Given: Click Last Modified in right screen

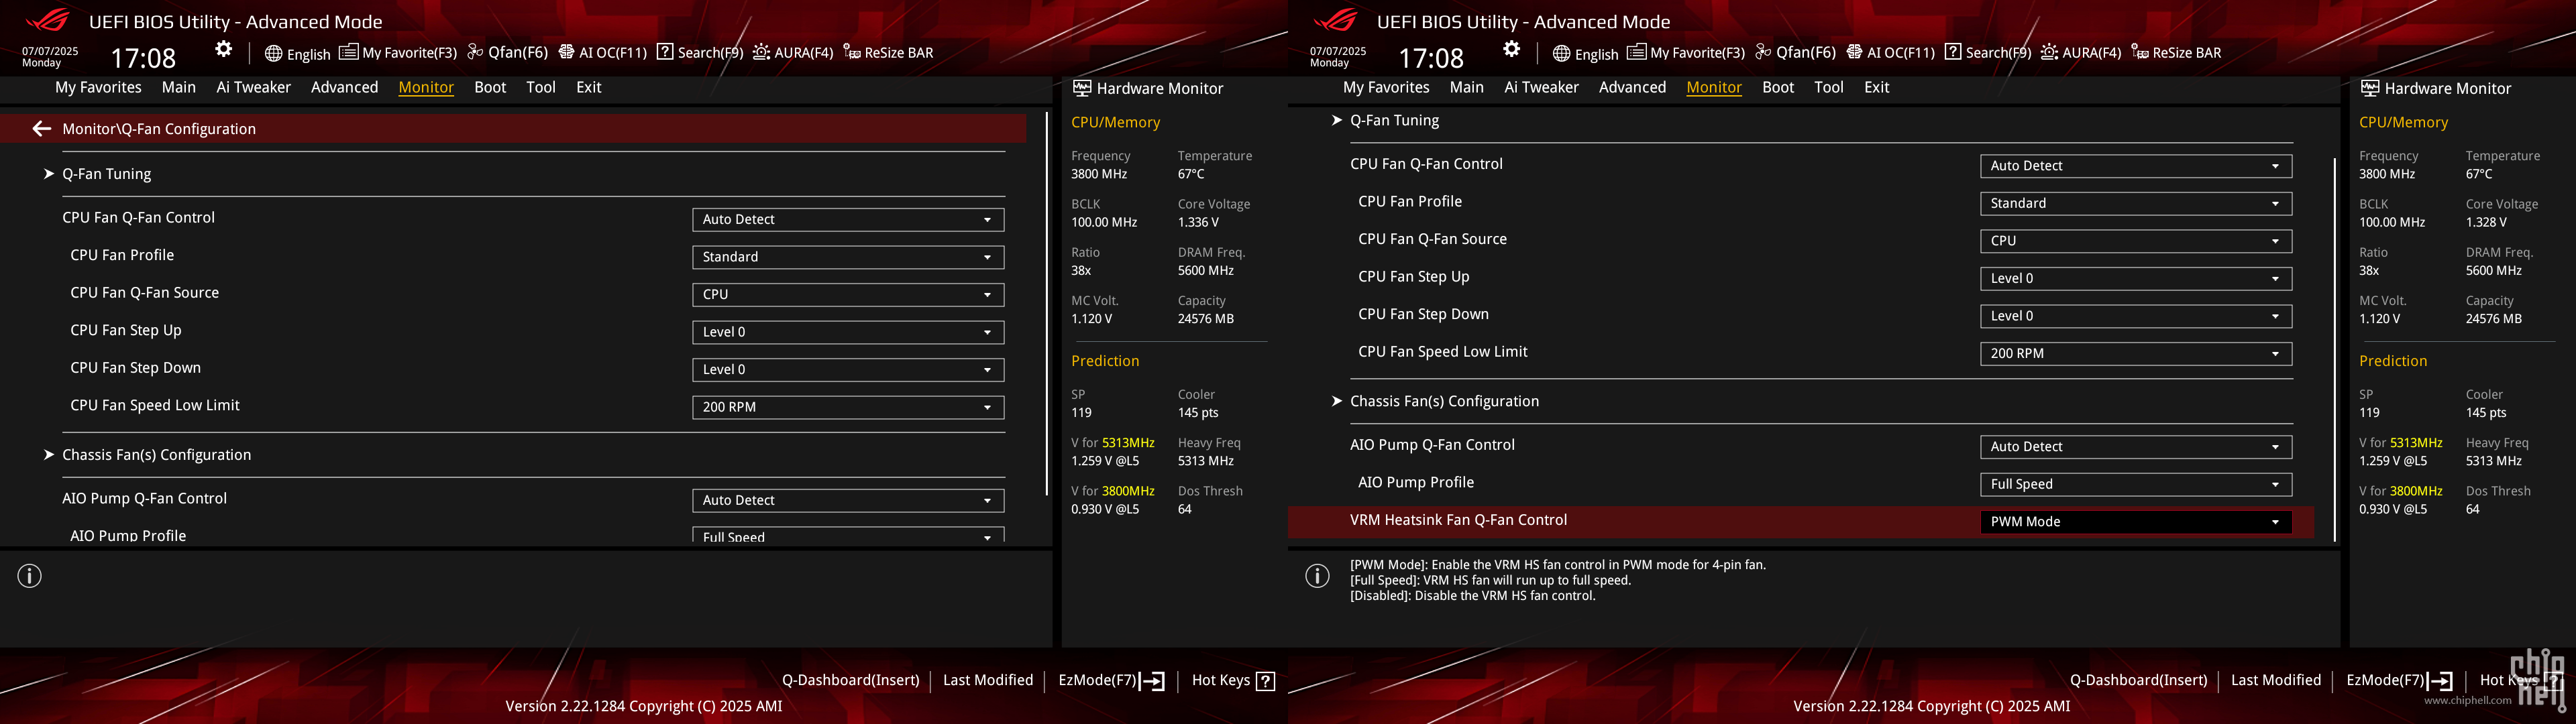Looking at the screenshot, I should [x=2276, y=680].
